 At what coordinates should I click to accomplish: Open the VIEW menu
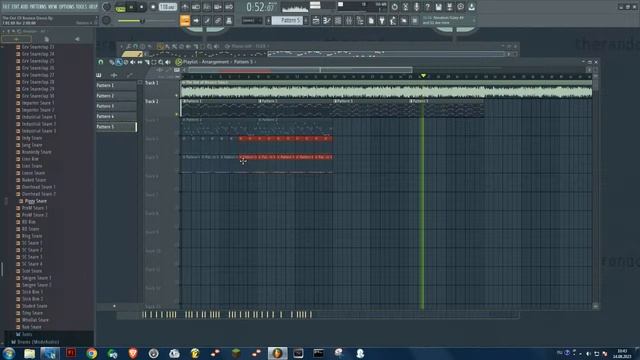pyautogui.click(x=53, y=7)
